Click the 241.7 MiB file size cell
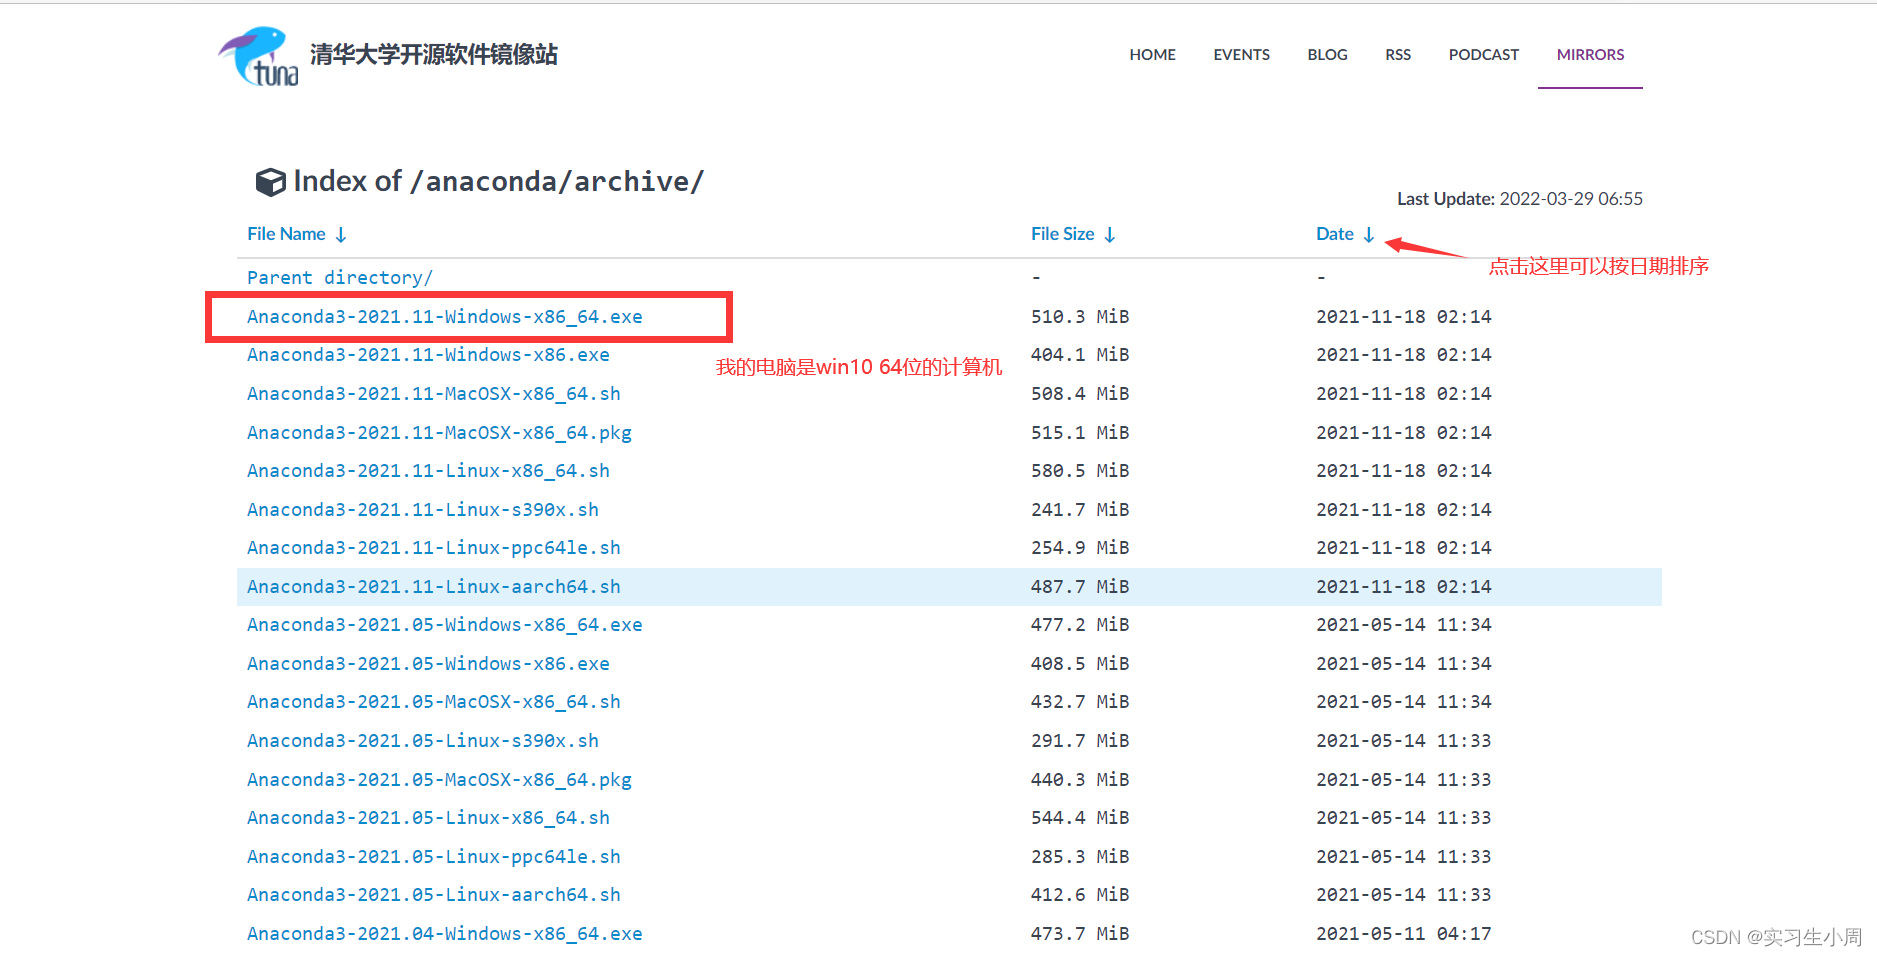Screen dimensions: 1877x956 coord(1080,510)
